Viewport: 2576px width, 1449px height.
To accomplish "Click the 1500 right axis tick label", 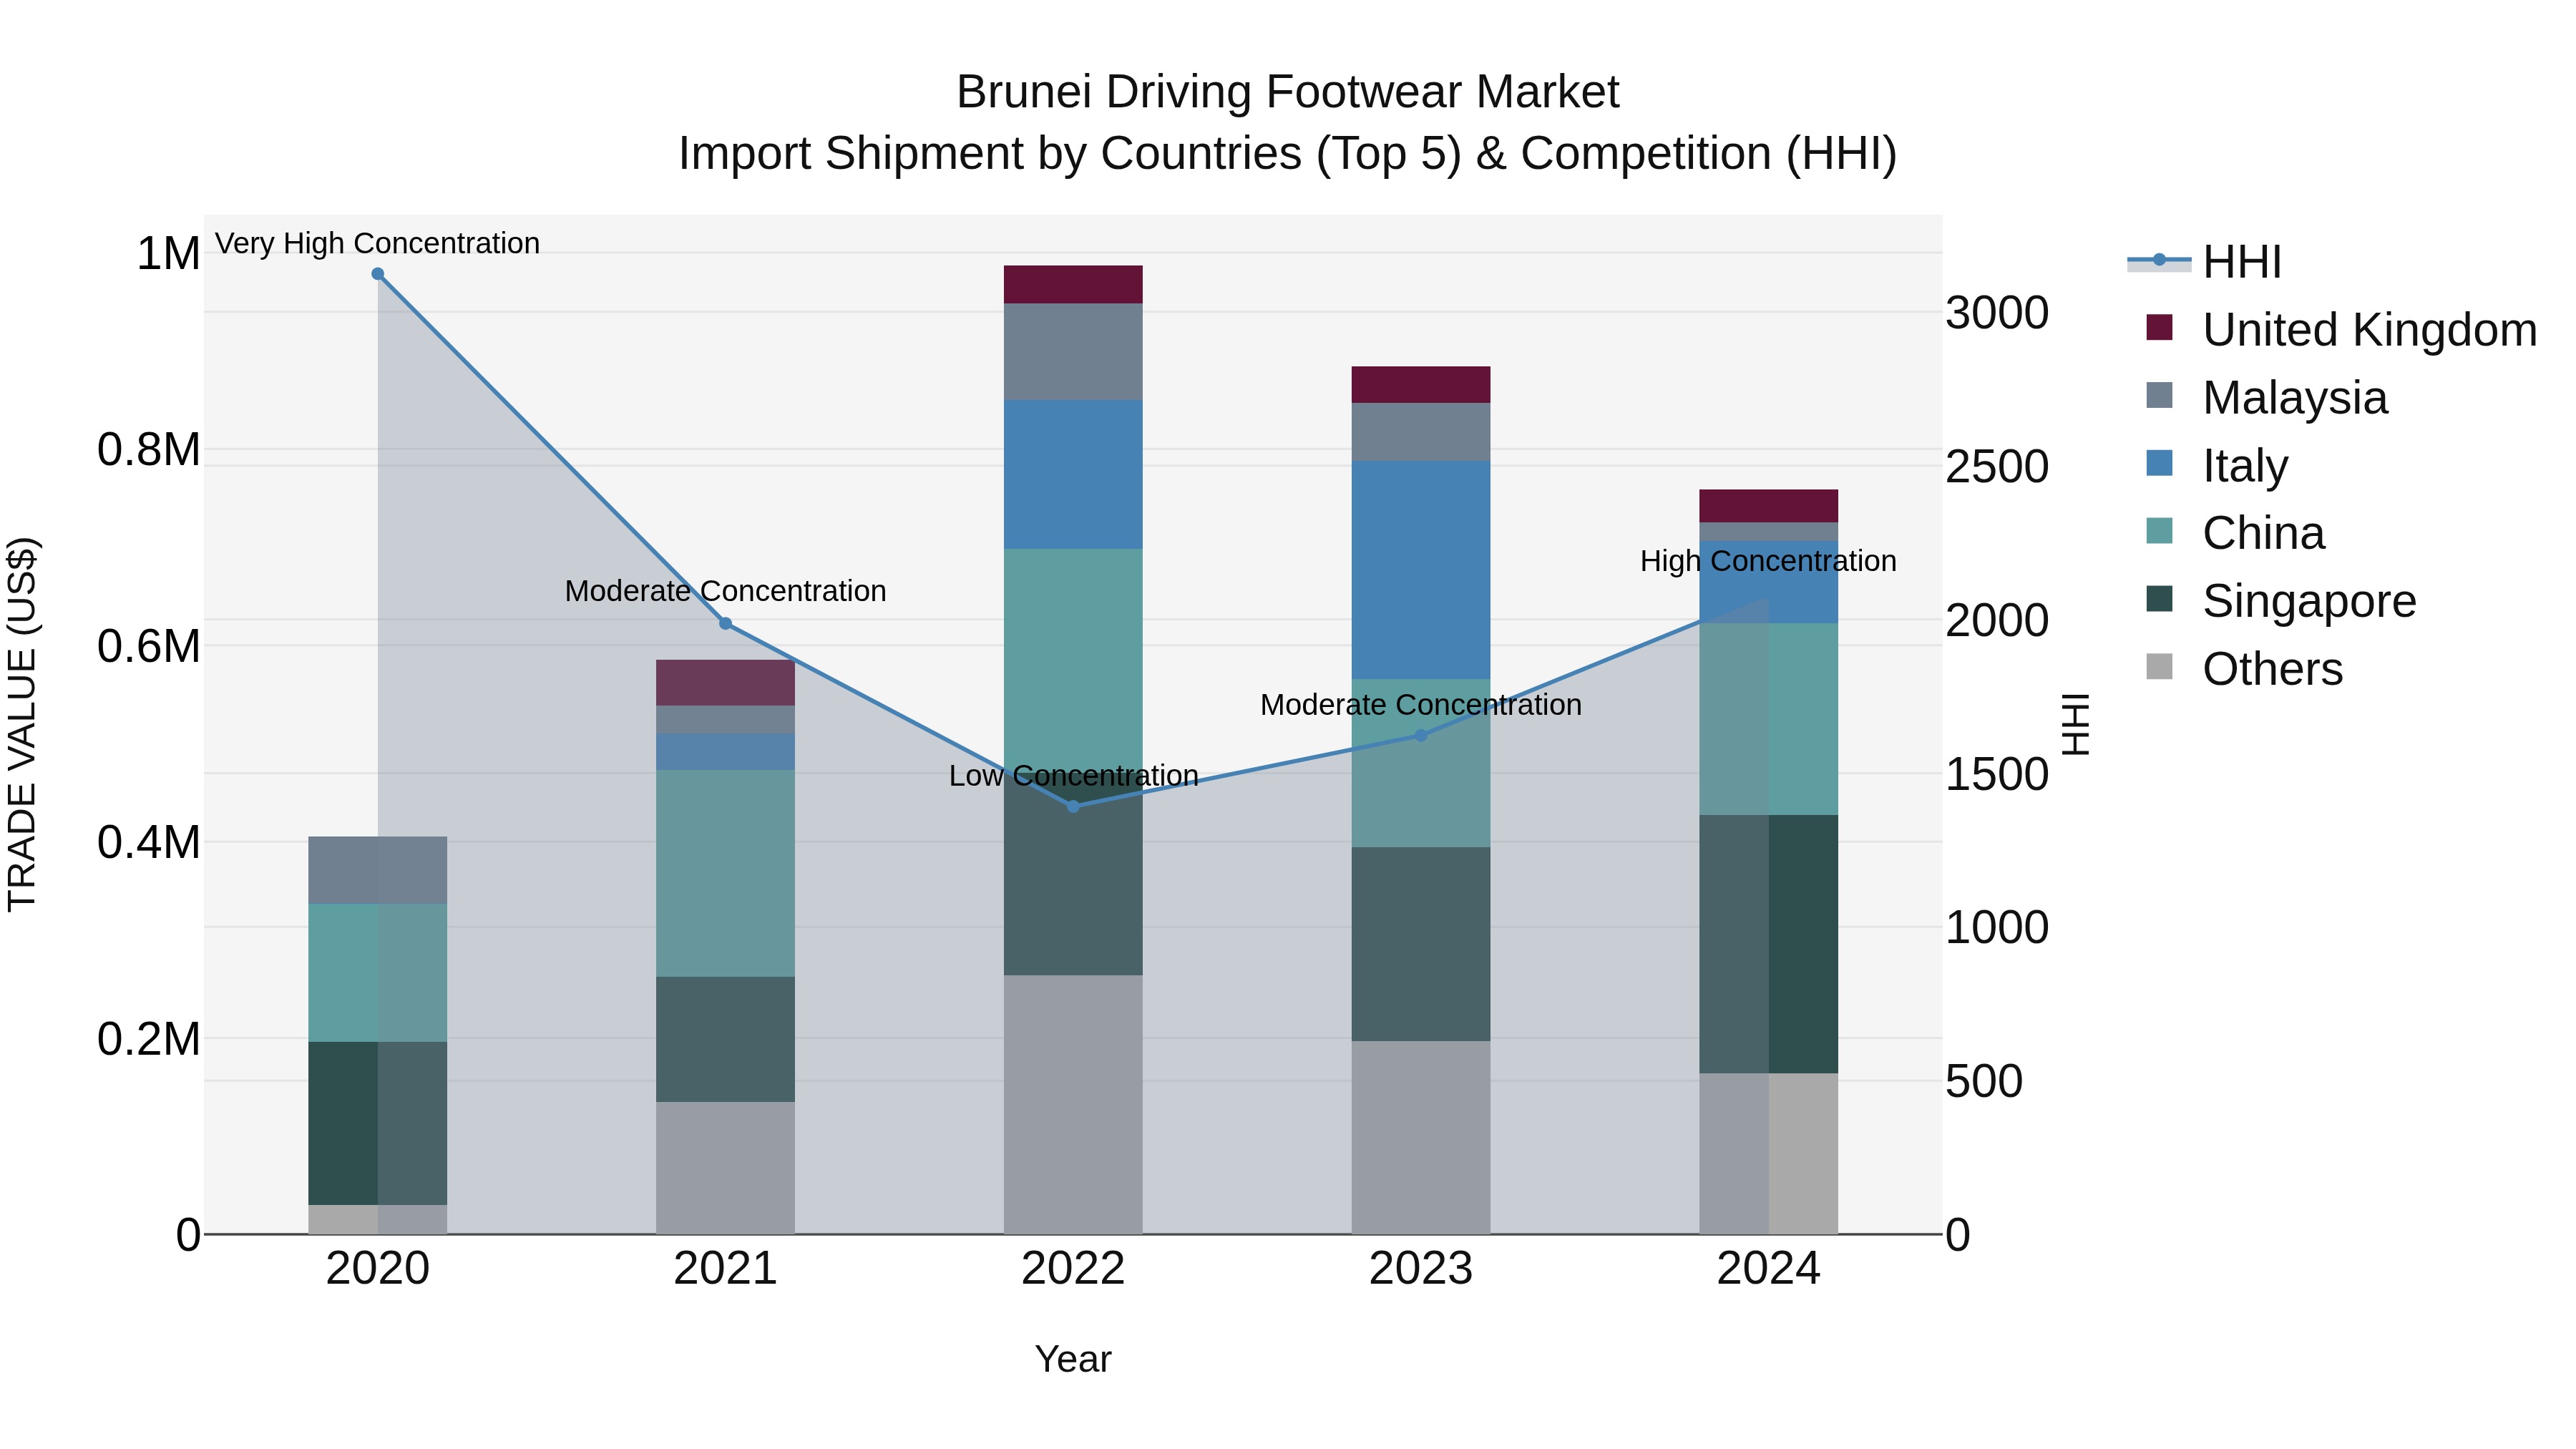I will [1997, 774].
